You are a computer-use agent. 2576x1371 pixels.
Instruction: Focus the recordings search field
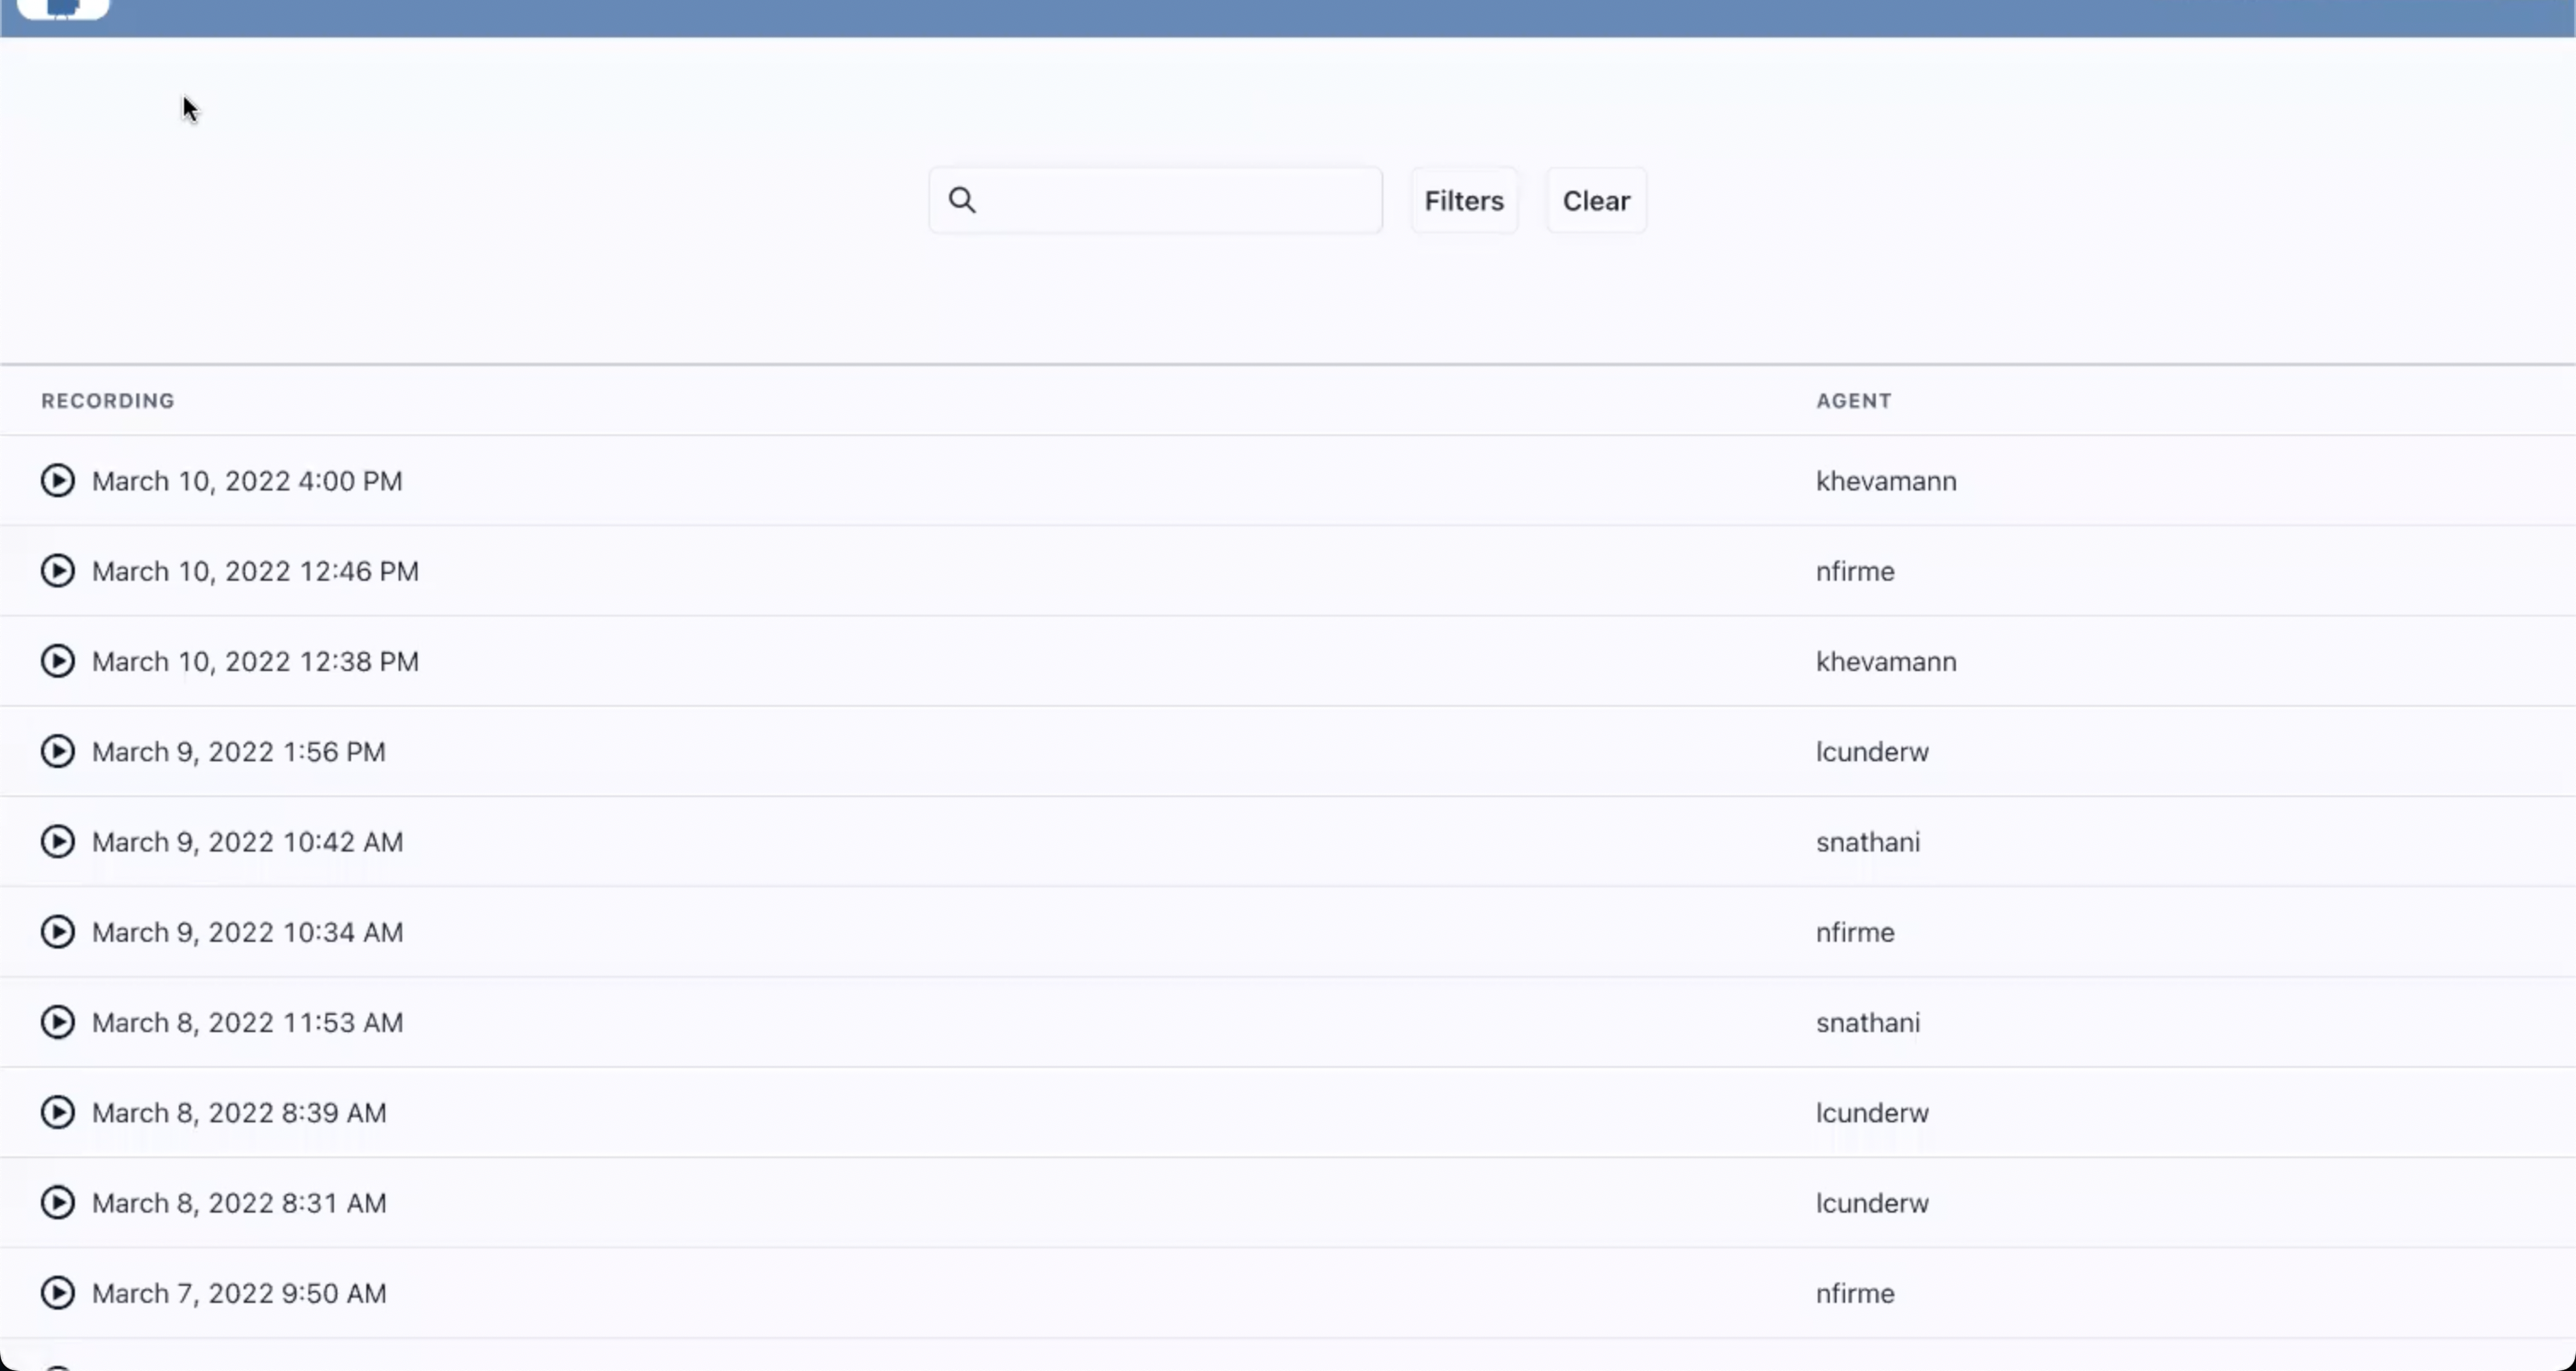click(1180, 201)
